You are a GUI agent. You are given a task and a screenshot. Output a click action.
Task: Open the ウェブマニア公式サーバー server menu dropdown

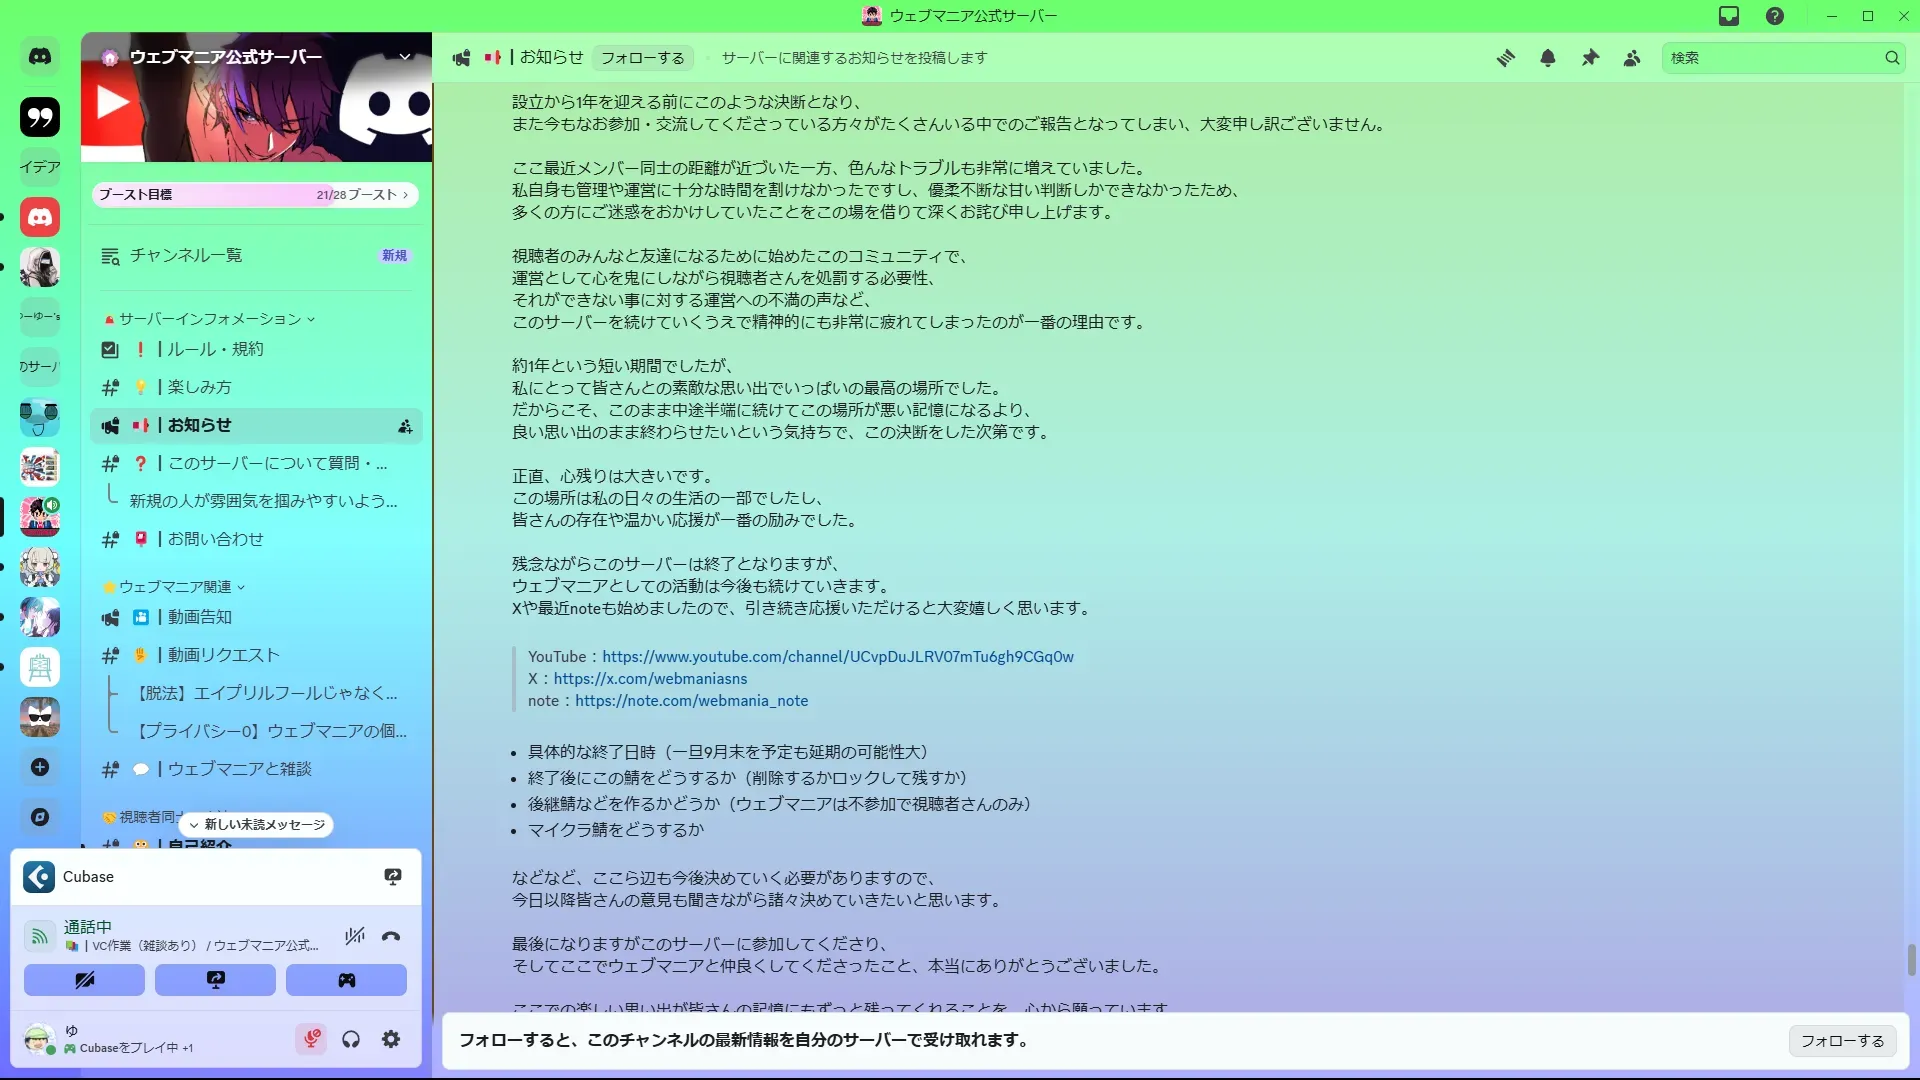click(405, 57)
